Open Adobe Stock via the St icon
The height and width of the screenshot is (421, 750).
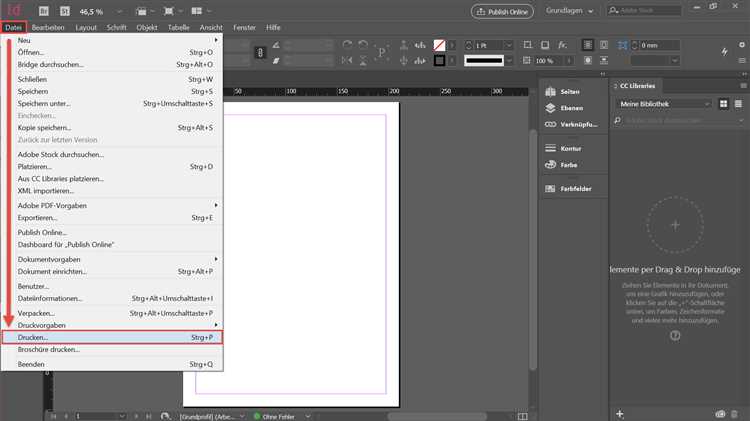pyautogui.click(x=65, y=11)
